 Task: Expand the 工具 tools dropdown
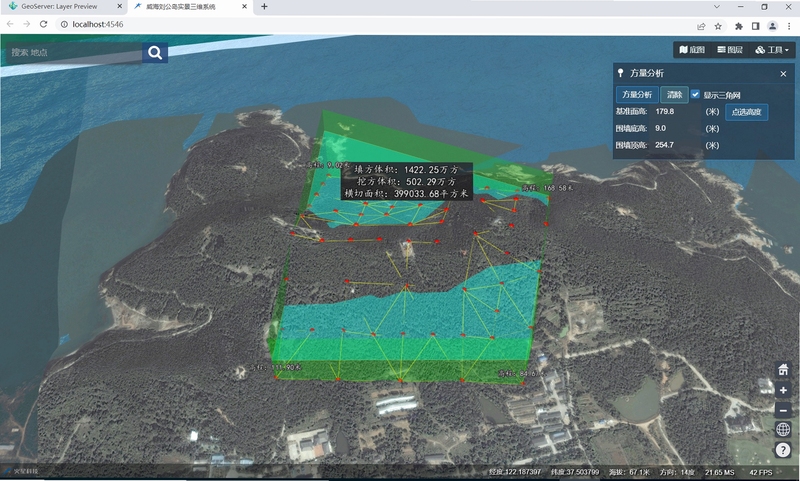coord(771,49)
